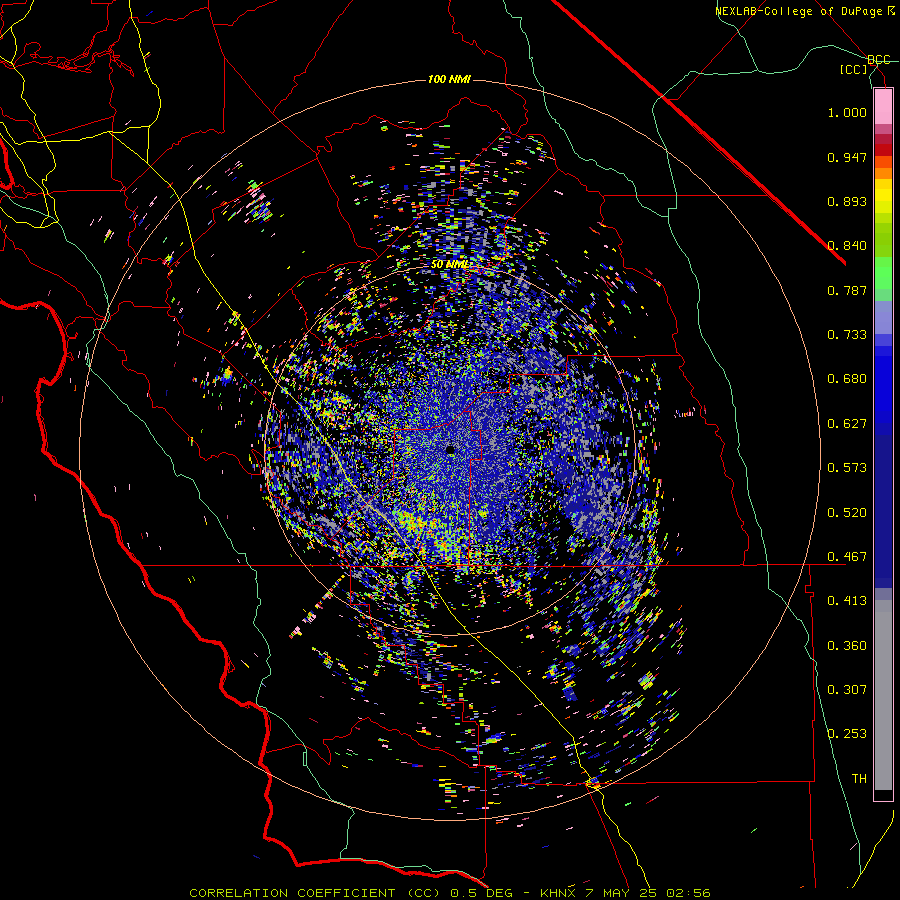Select the 0.787 color scale value

click(847, 290)
